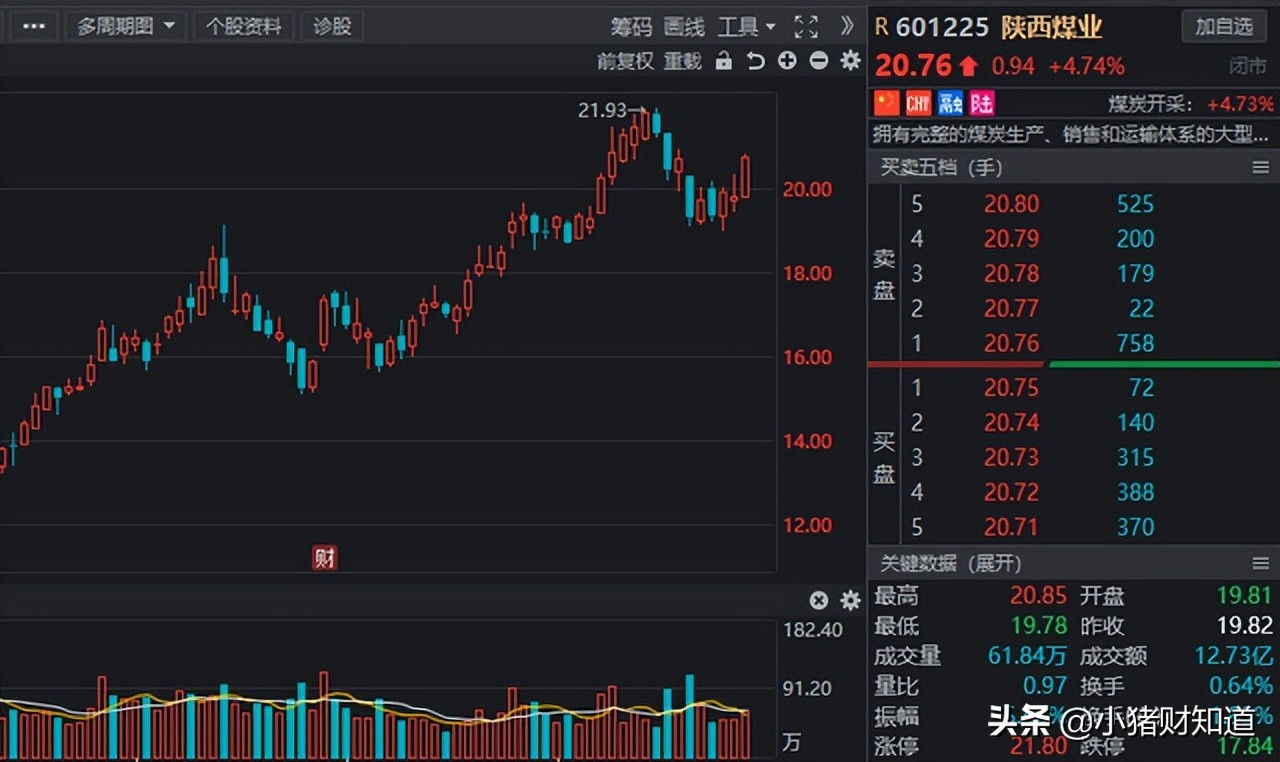Open the 多周期图 dropdown

[126, 27]
